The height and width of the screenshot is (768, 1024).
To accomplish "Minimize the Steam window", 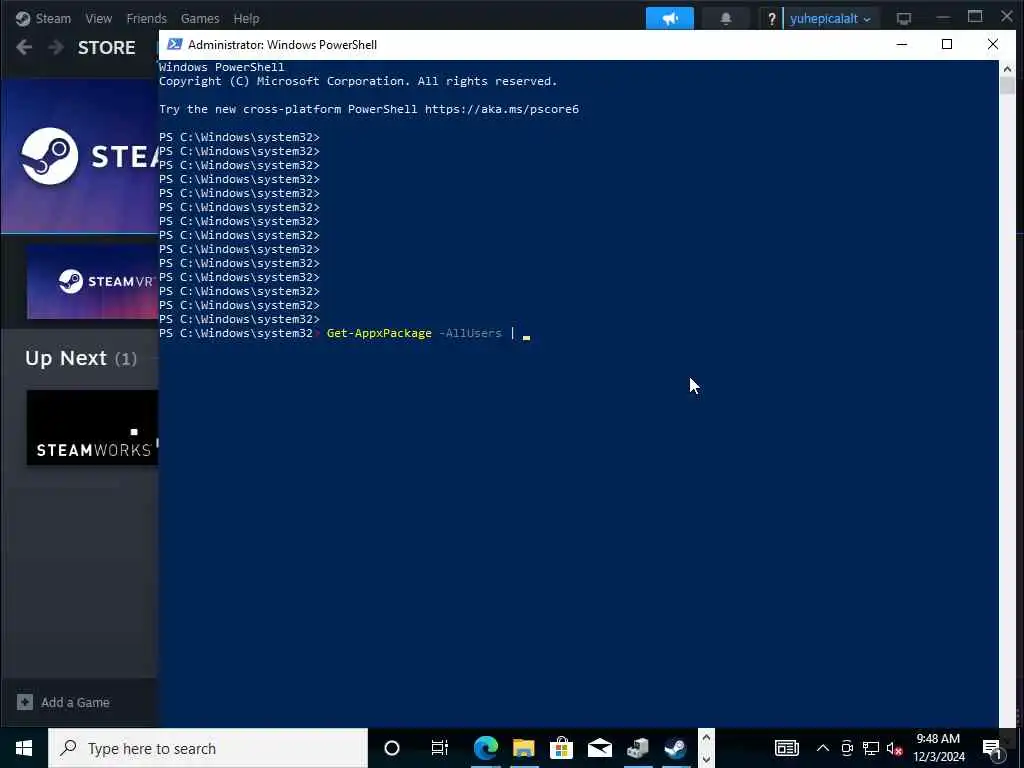I will click(x=943, y=18).
